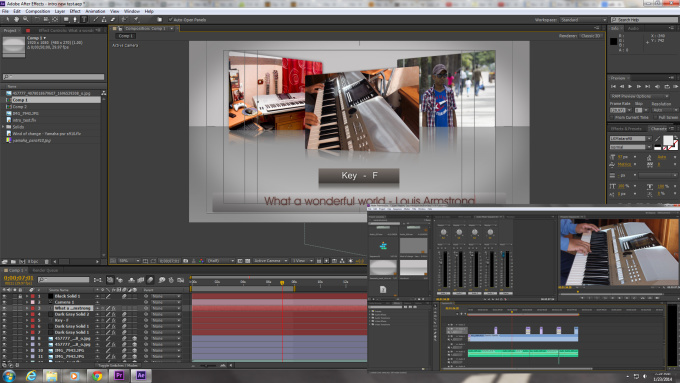Play the RAM preview
Screen dimensions: 680x383
coord(675,87)
